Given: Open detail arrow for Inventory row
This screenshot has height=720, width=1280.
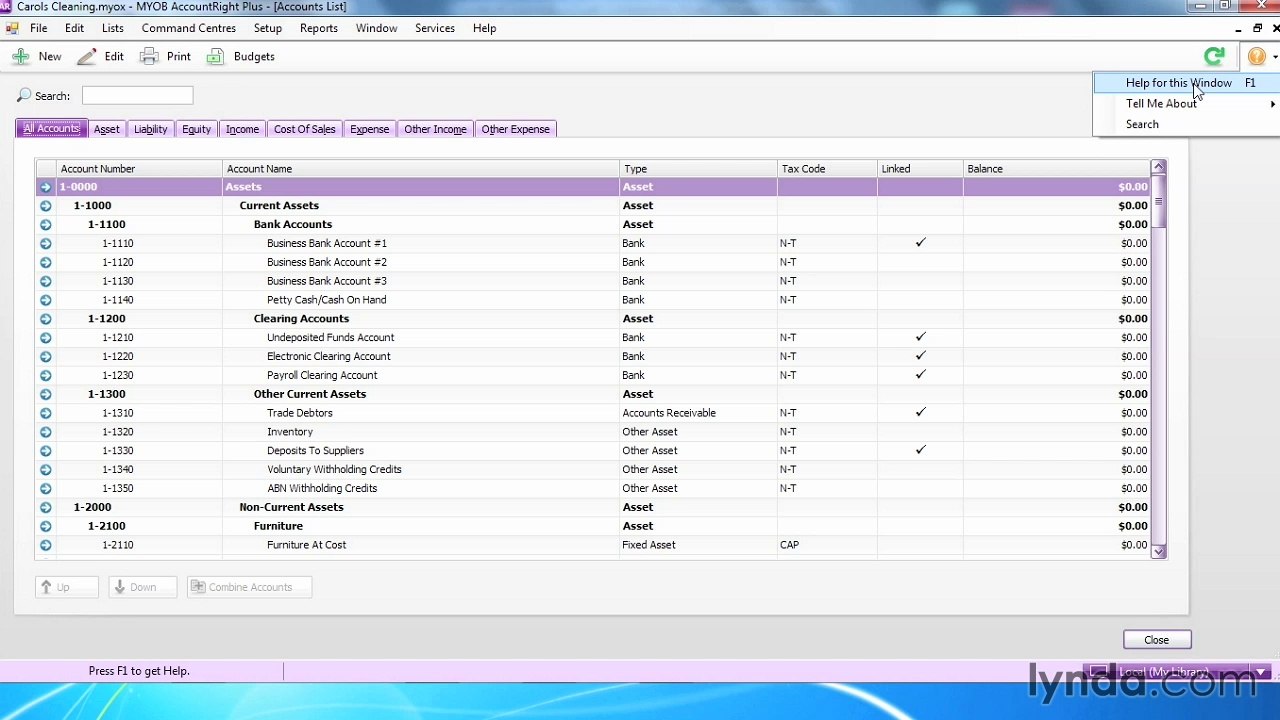Looking at the screenshot, I should coord(45,432).
